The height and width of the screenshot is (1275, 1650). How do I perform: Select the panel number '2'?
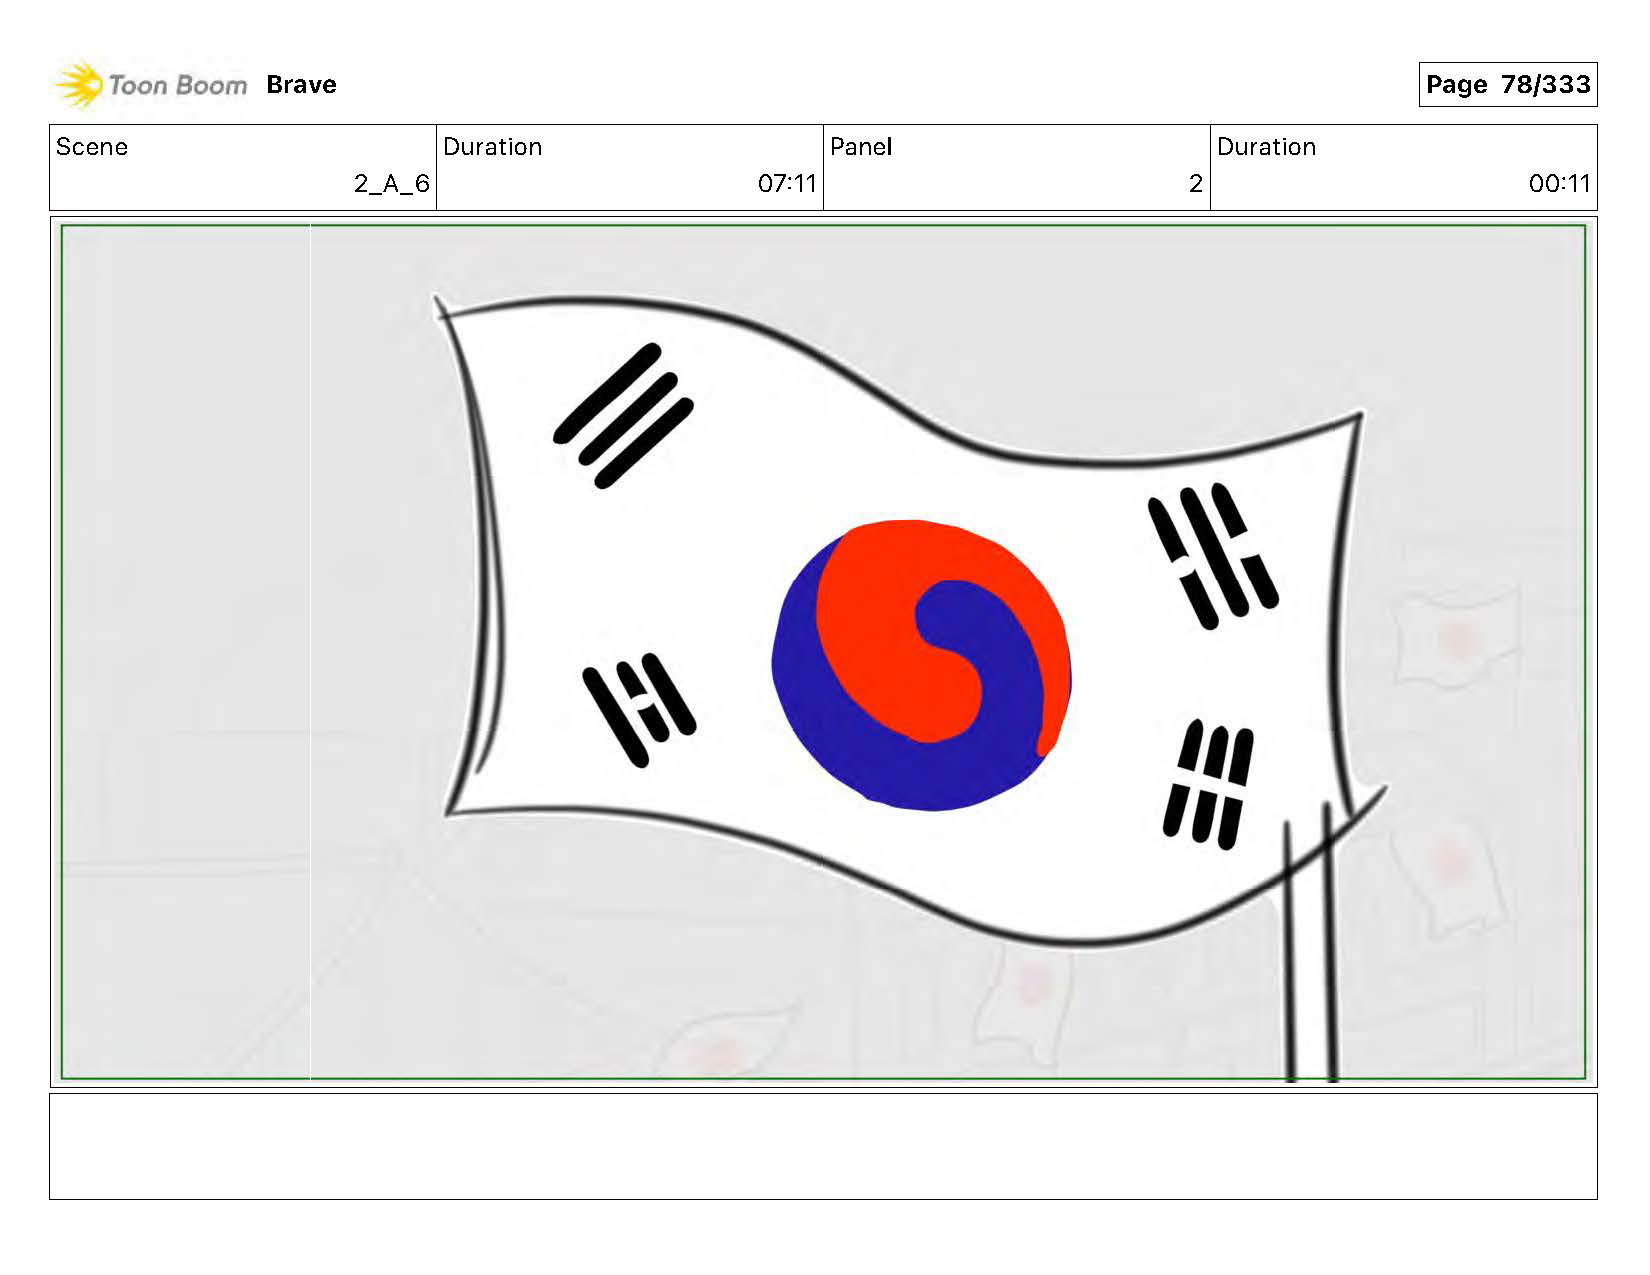pyautogui.click(x=1195, y=184)
